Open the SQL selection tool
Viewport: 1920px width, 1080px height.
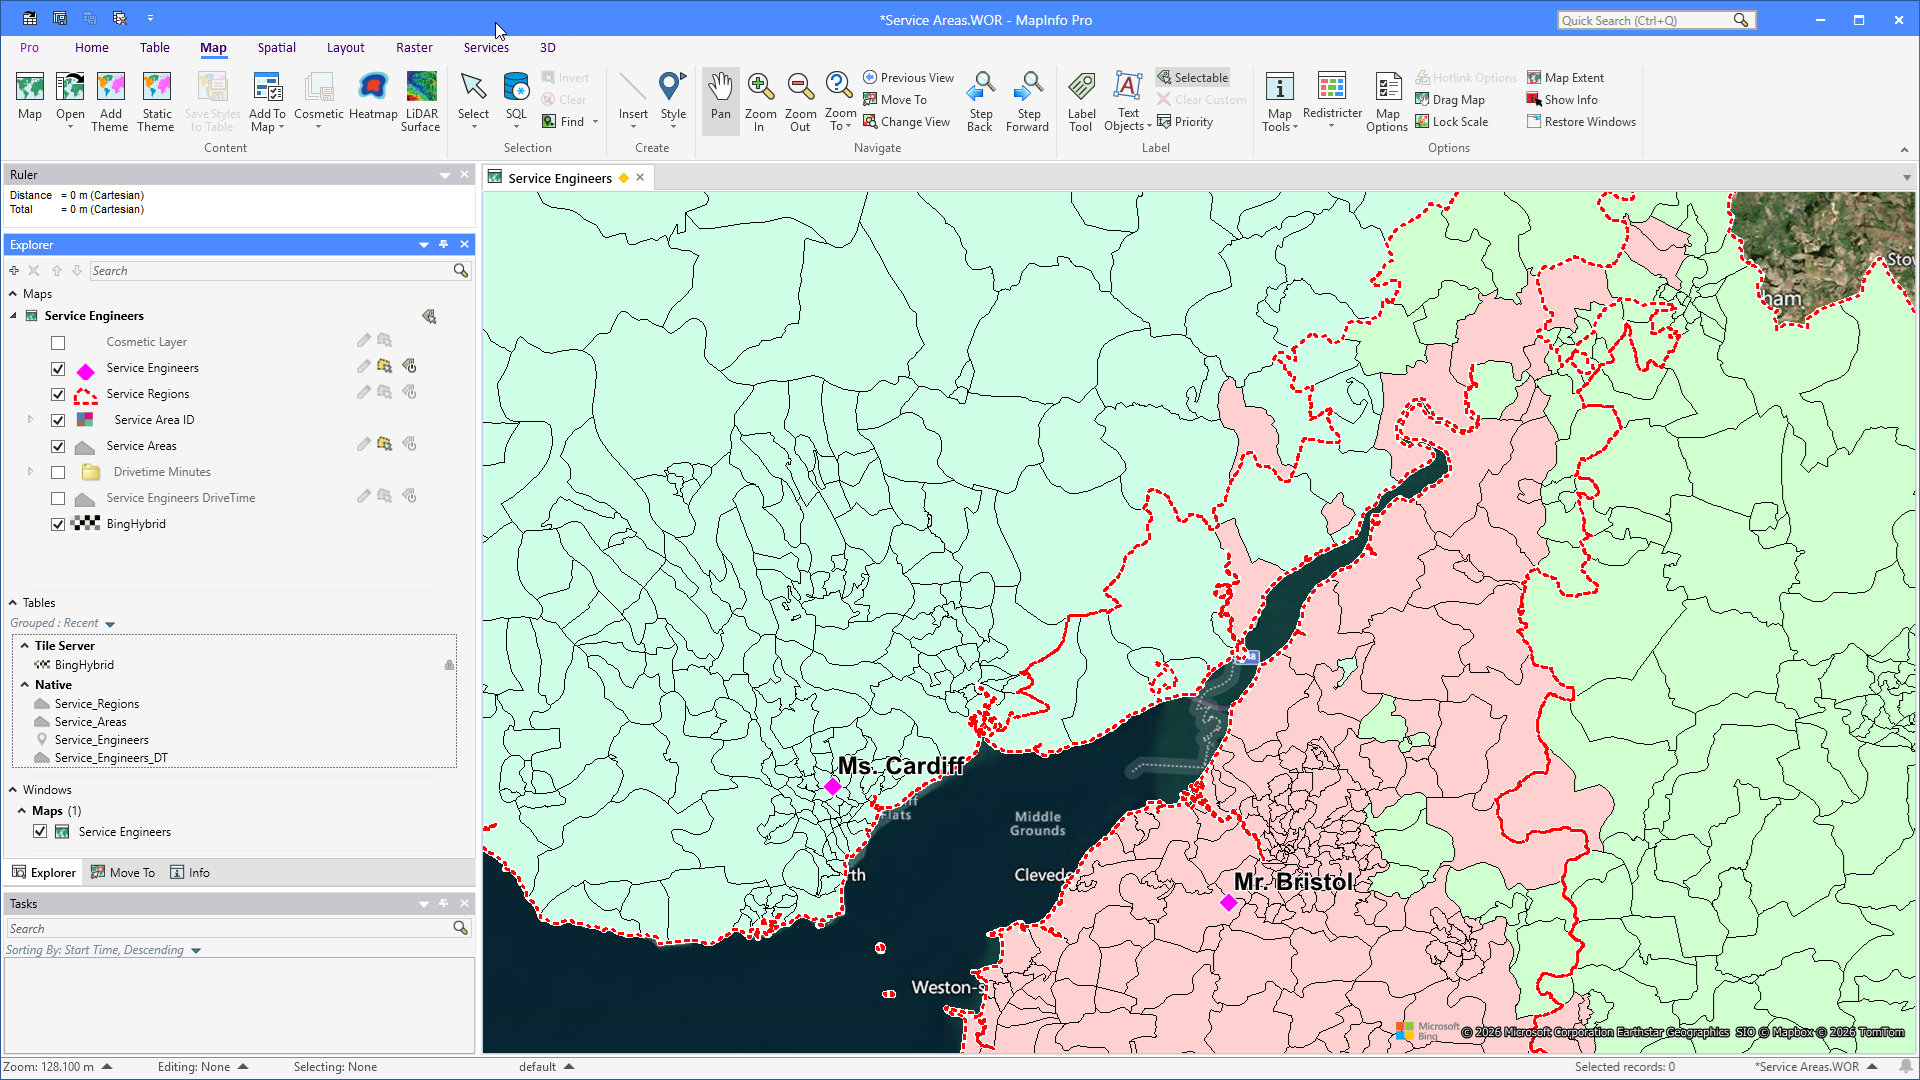pyautogui.click(x=516, y=100)
